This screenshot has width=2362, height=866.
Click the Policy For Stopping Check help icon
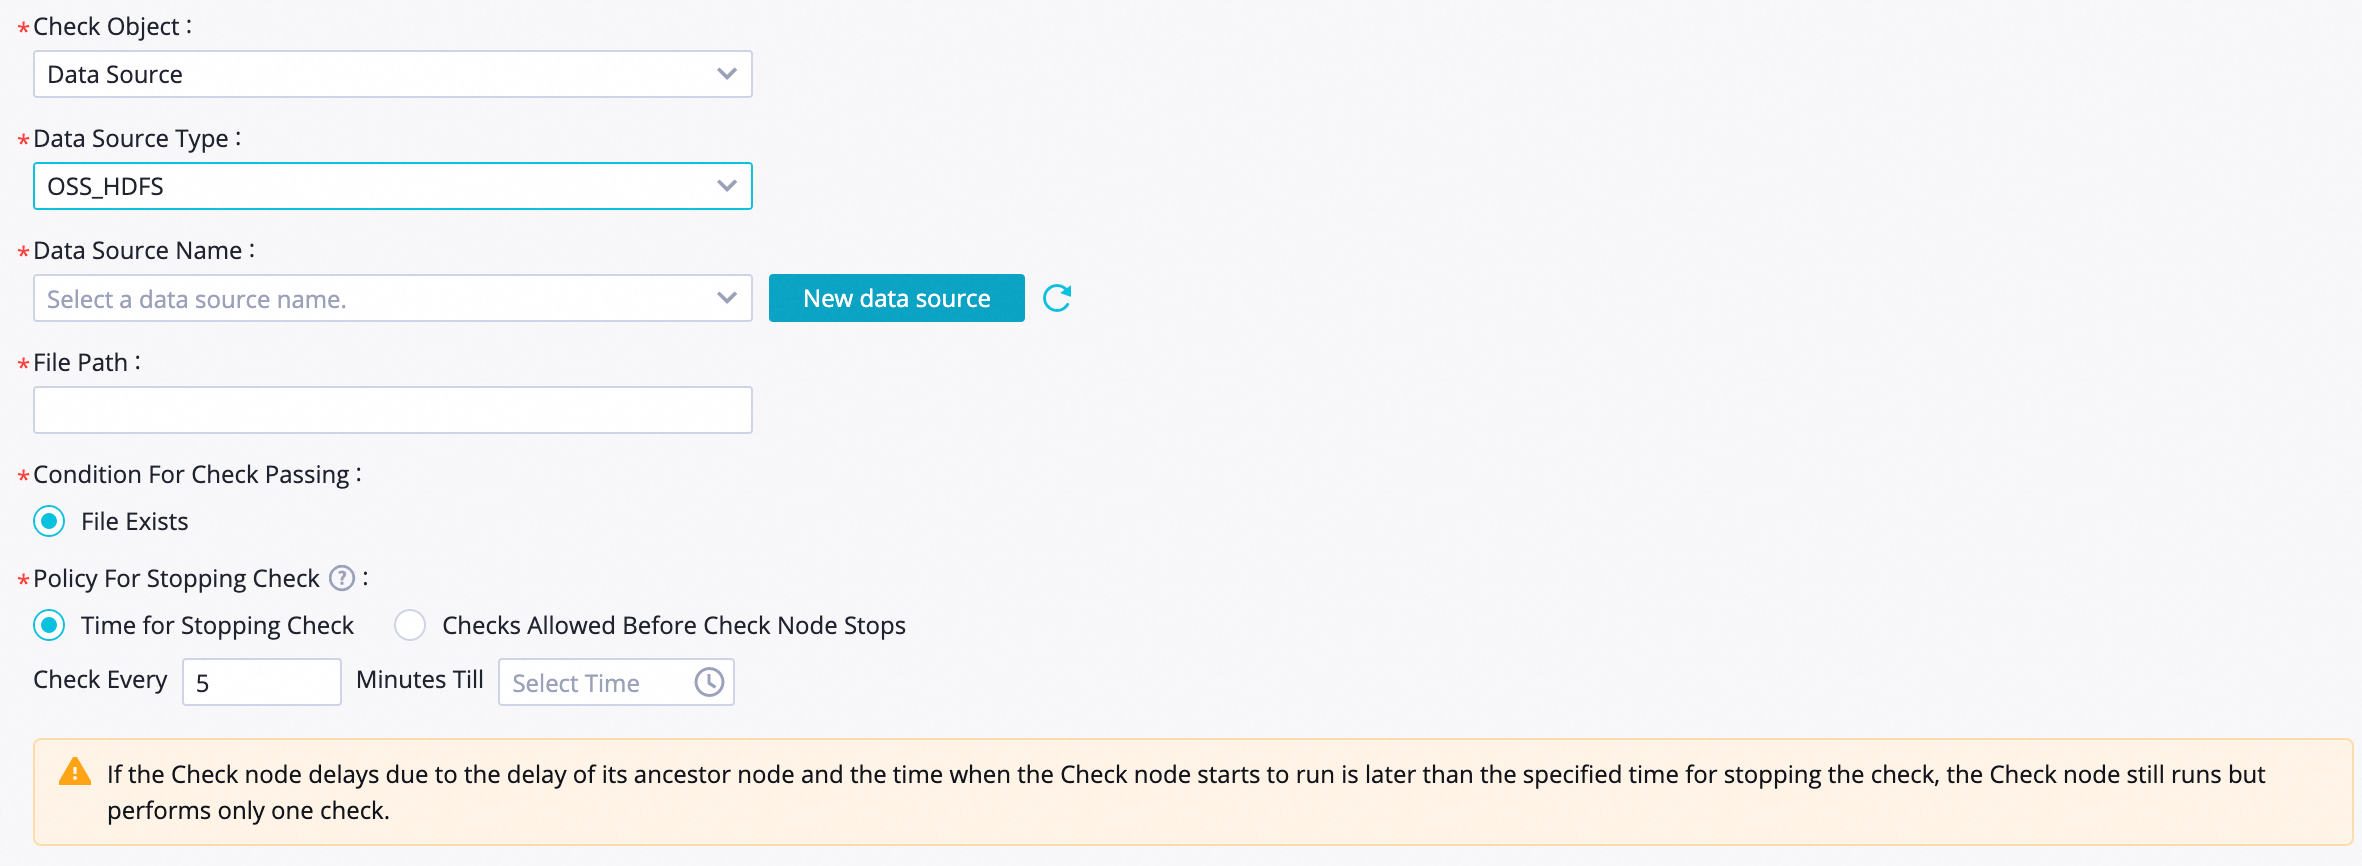(342, 578)
